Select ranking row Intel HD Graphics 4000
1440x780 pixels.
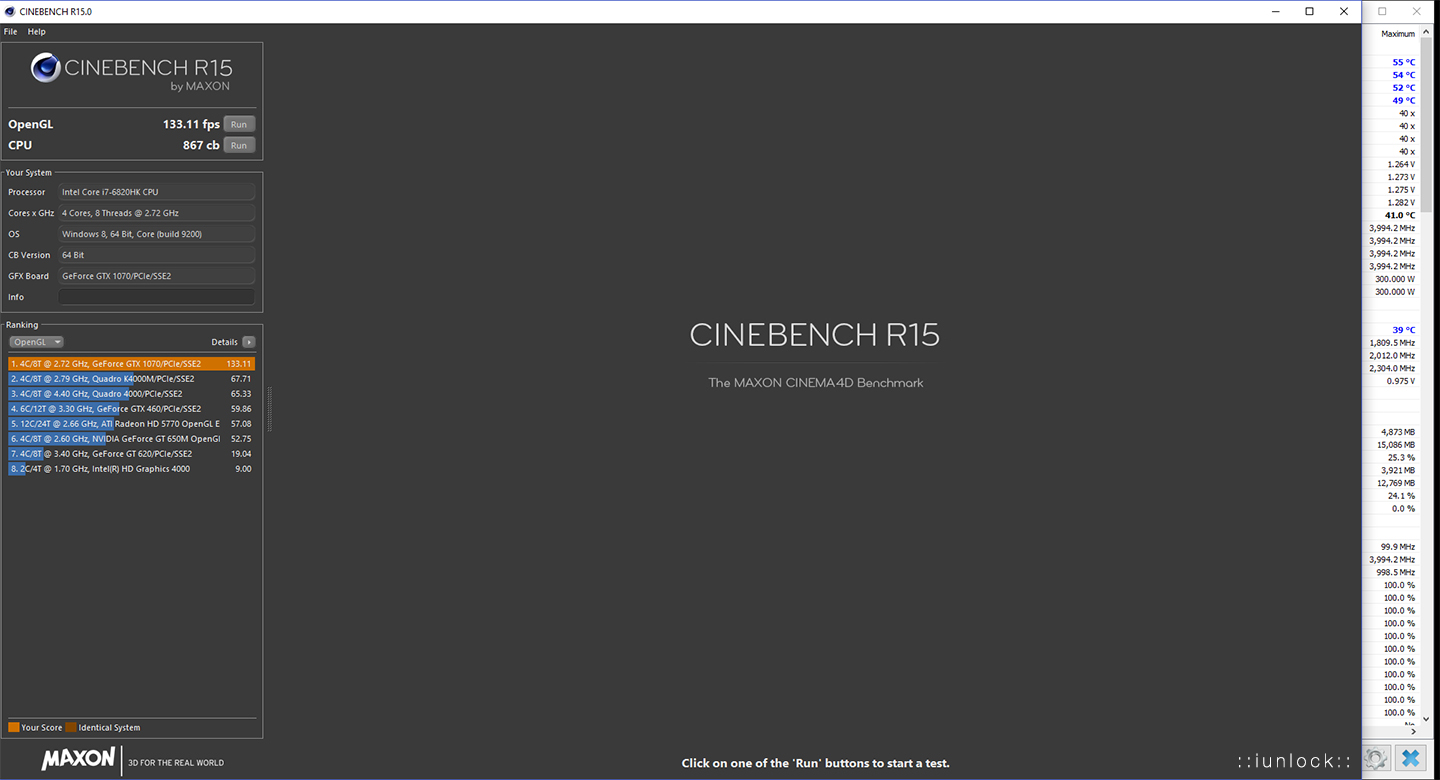tap(131, 469)
